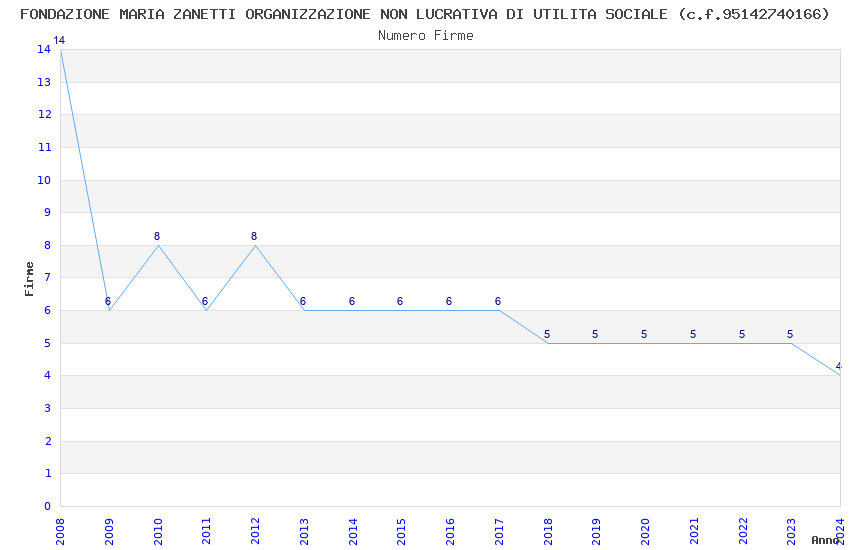Image resolution: width=850 pixels, height=550 pixels.
Task: Select the year 2008 on the x-axis
Action: [x=60, y=531]
